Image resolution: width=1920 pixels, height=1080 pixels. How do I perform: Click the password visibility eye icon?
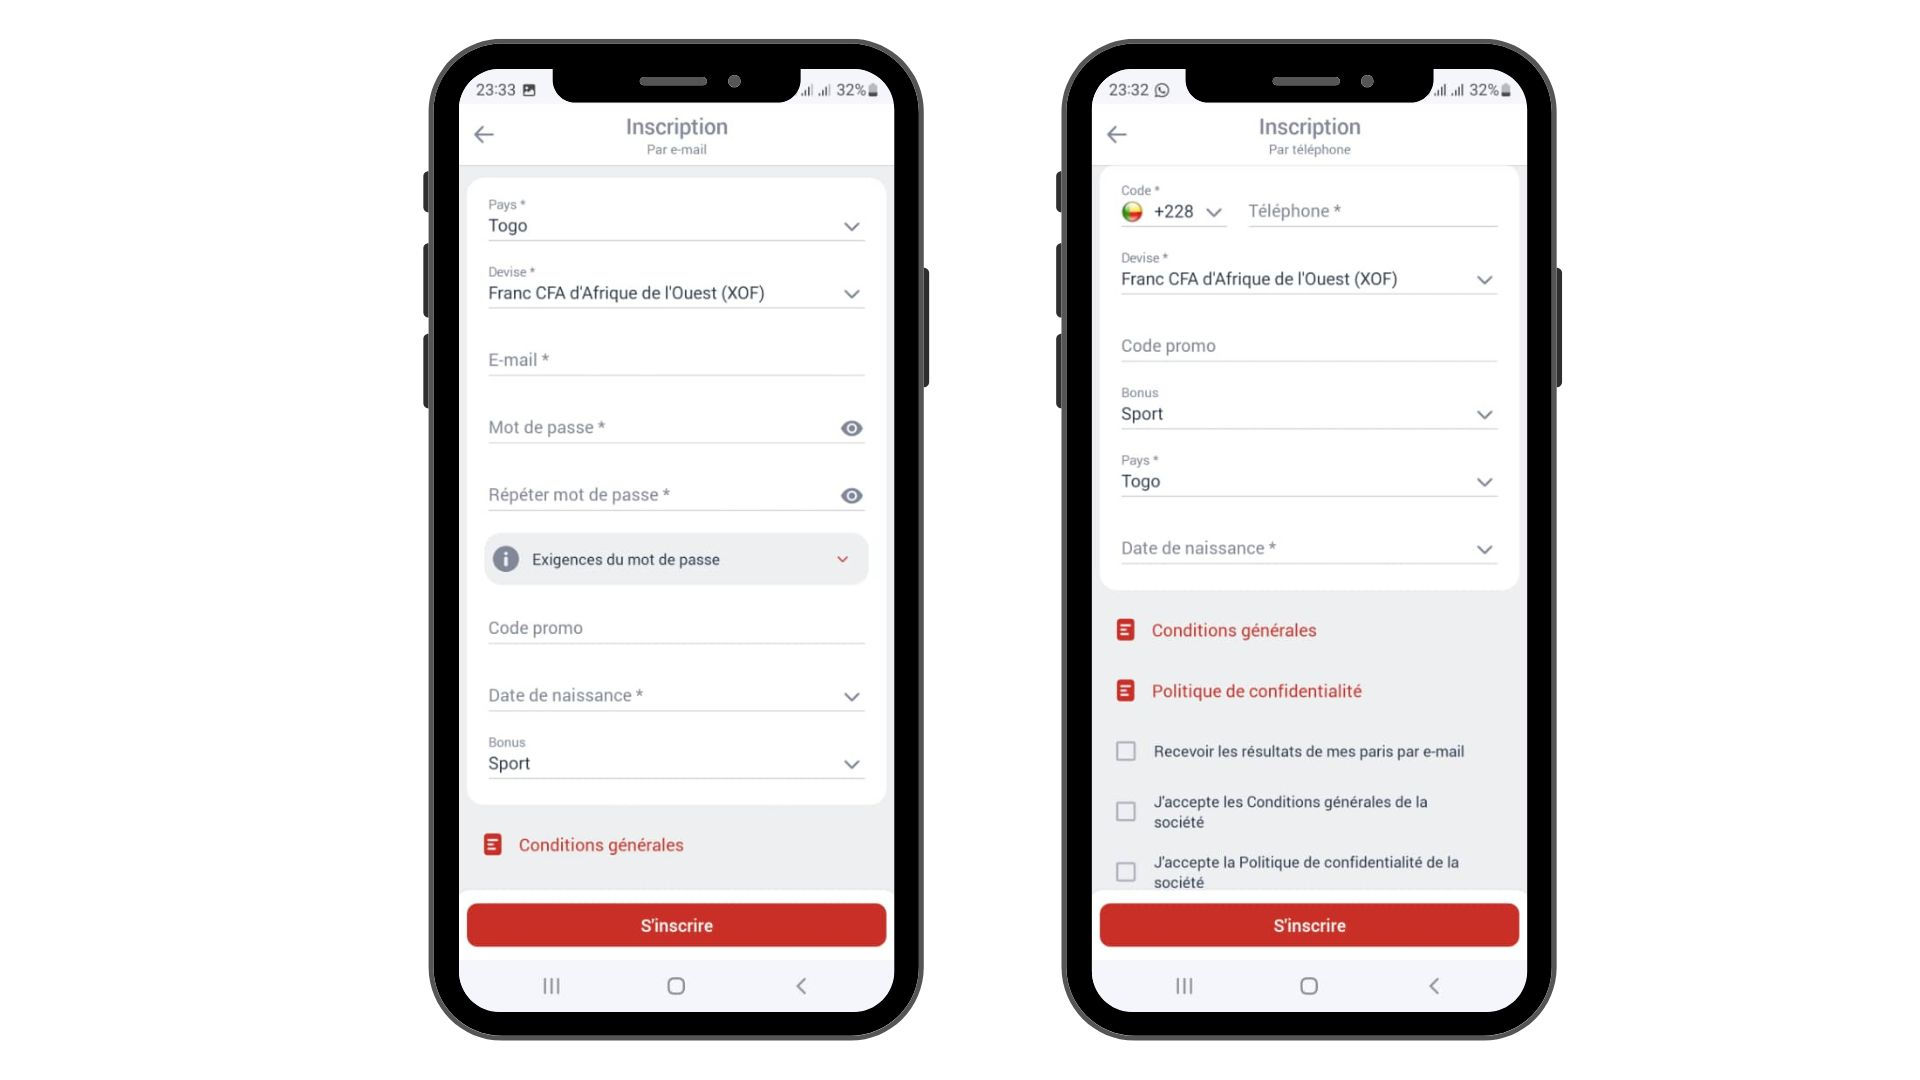click(851, 427)
